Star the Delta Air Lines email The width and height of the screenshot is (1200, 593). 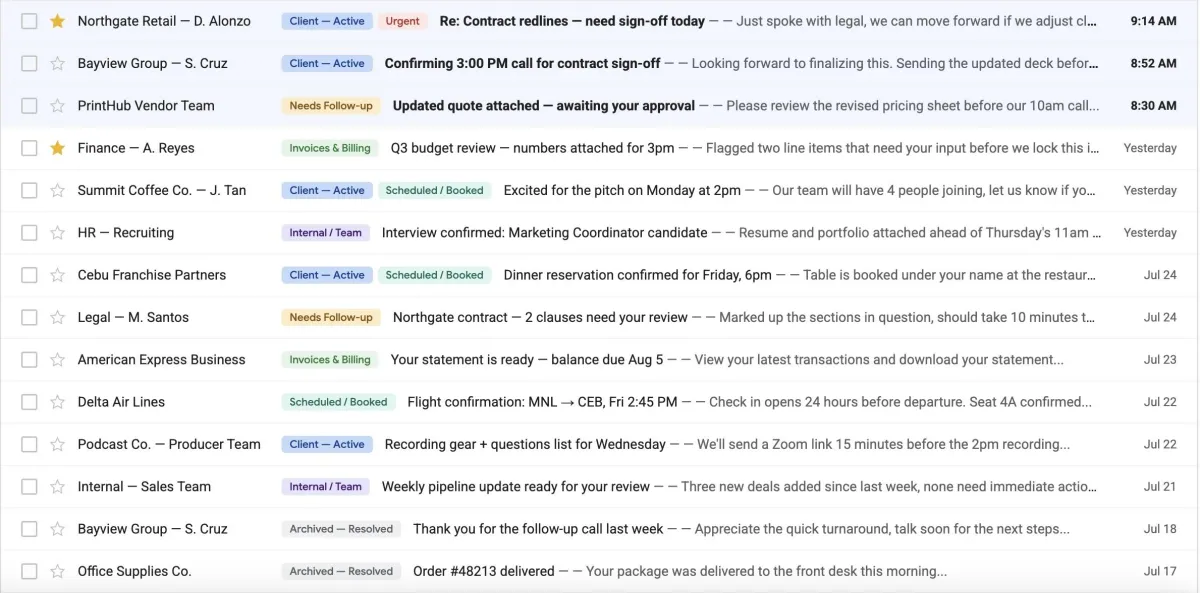(57, 402)
